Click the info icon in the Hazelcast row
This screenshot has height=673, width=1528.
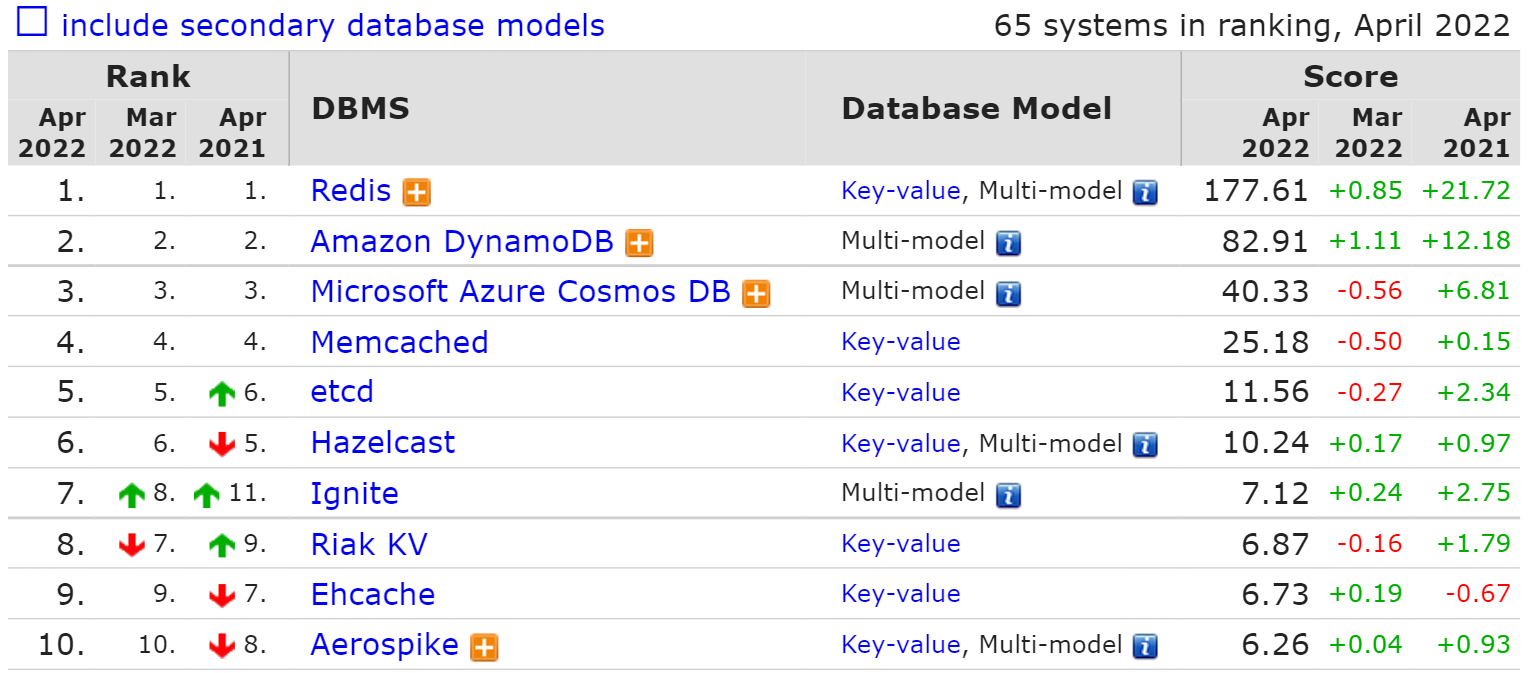click(x=1145, y=445)
